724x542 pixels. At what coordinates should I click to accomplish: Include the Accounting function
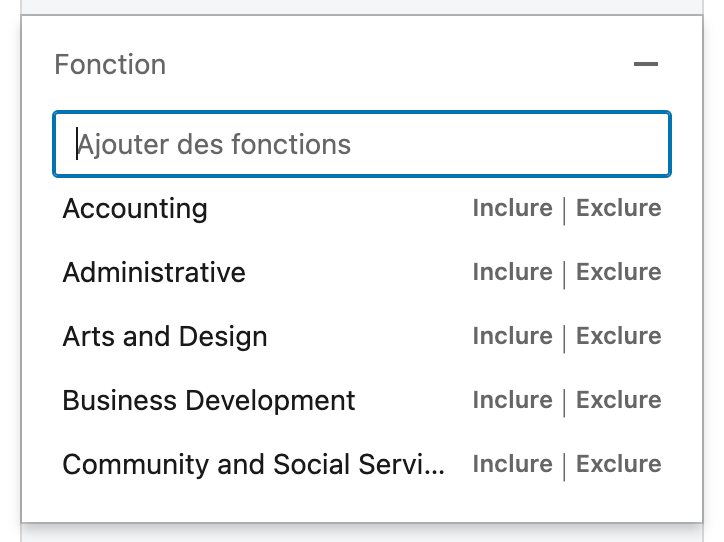(513, 208)
